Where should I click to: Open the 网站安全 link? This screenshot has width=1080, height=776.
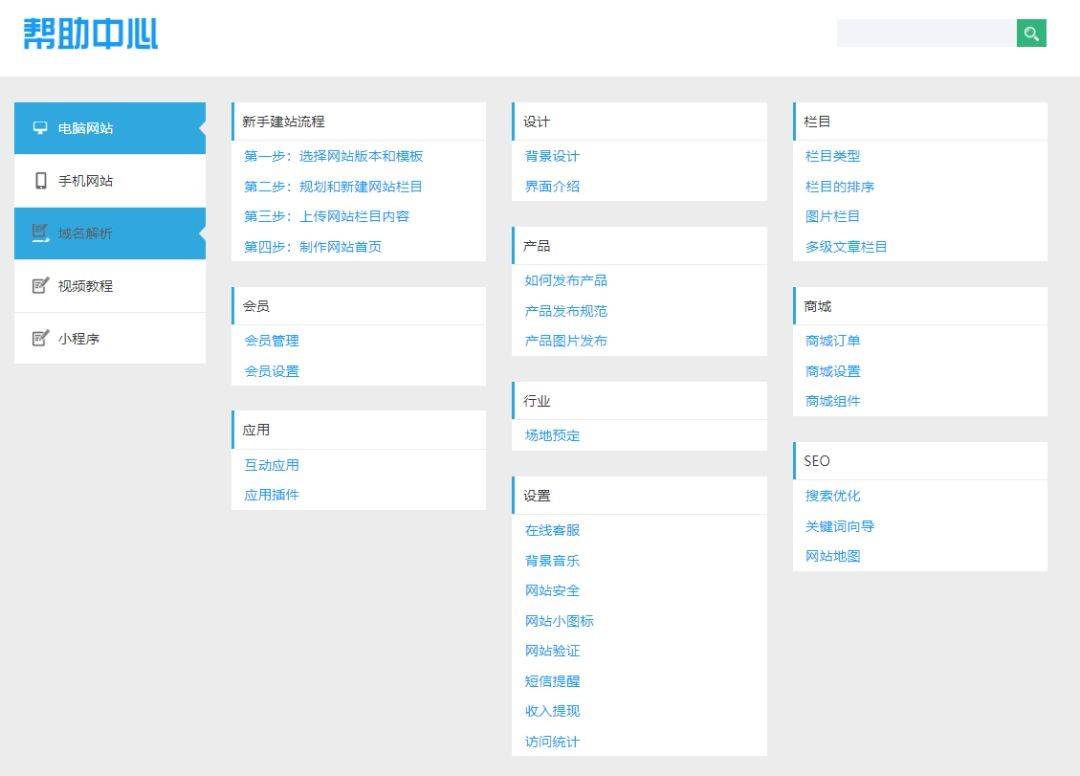click(552, 591)
